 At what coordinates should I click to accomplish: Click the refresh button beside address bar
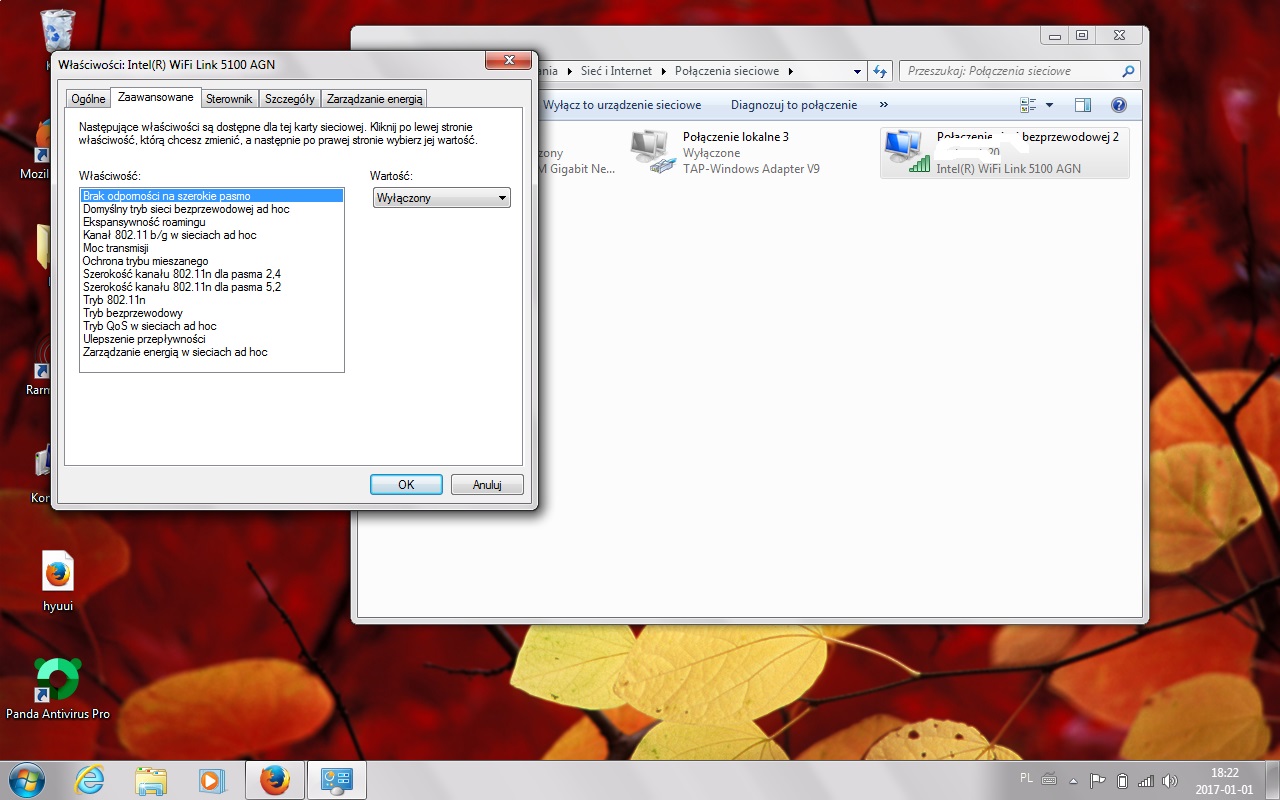coord(880,71)
